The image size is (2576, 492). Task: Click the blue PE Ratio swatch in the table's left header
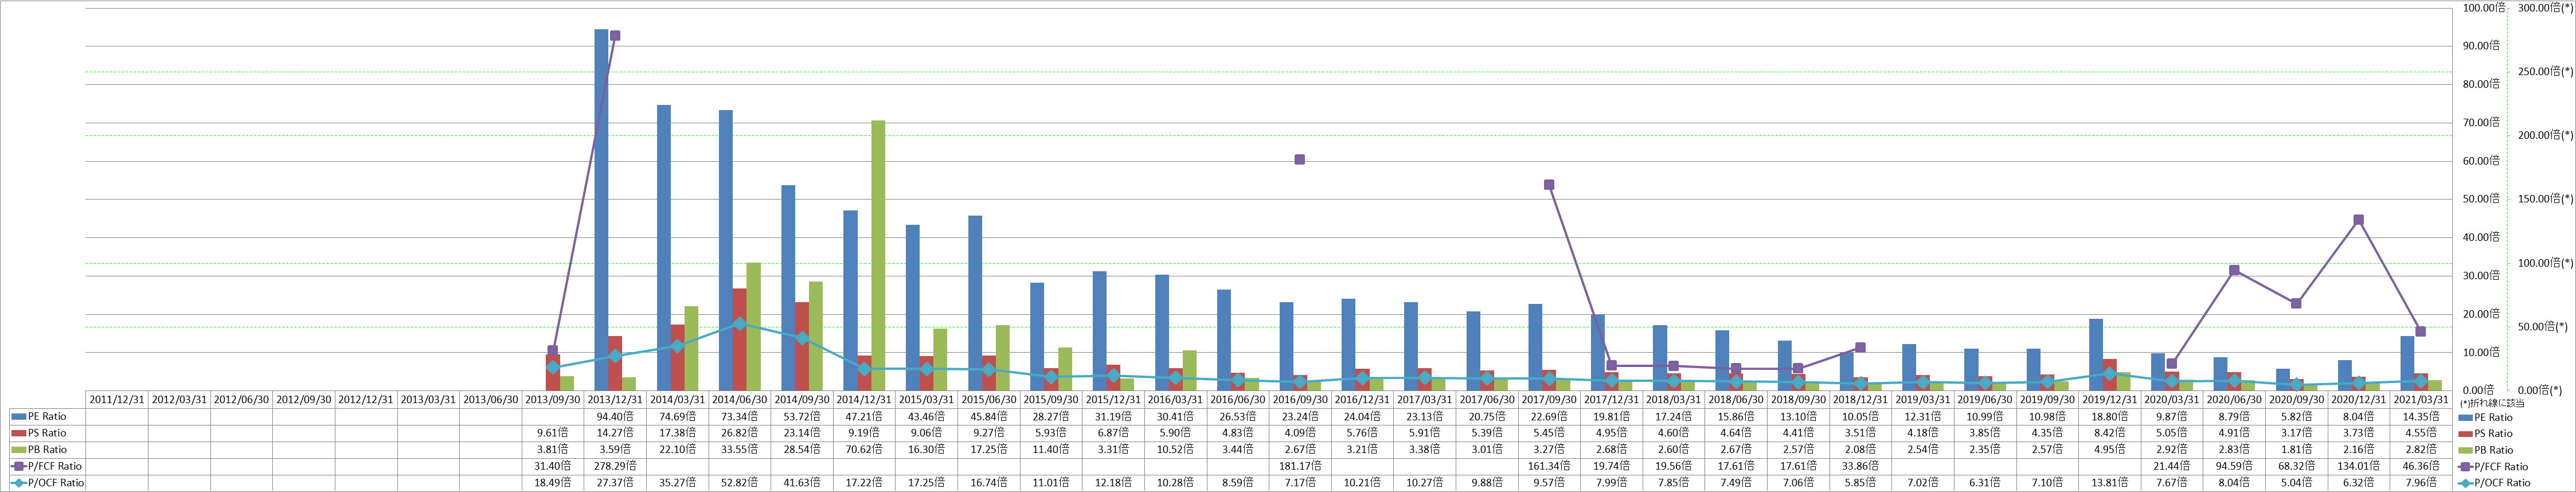[x=19, y=416]
